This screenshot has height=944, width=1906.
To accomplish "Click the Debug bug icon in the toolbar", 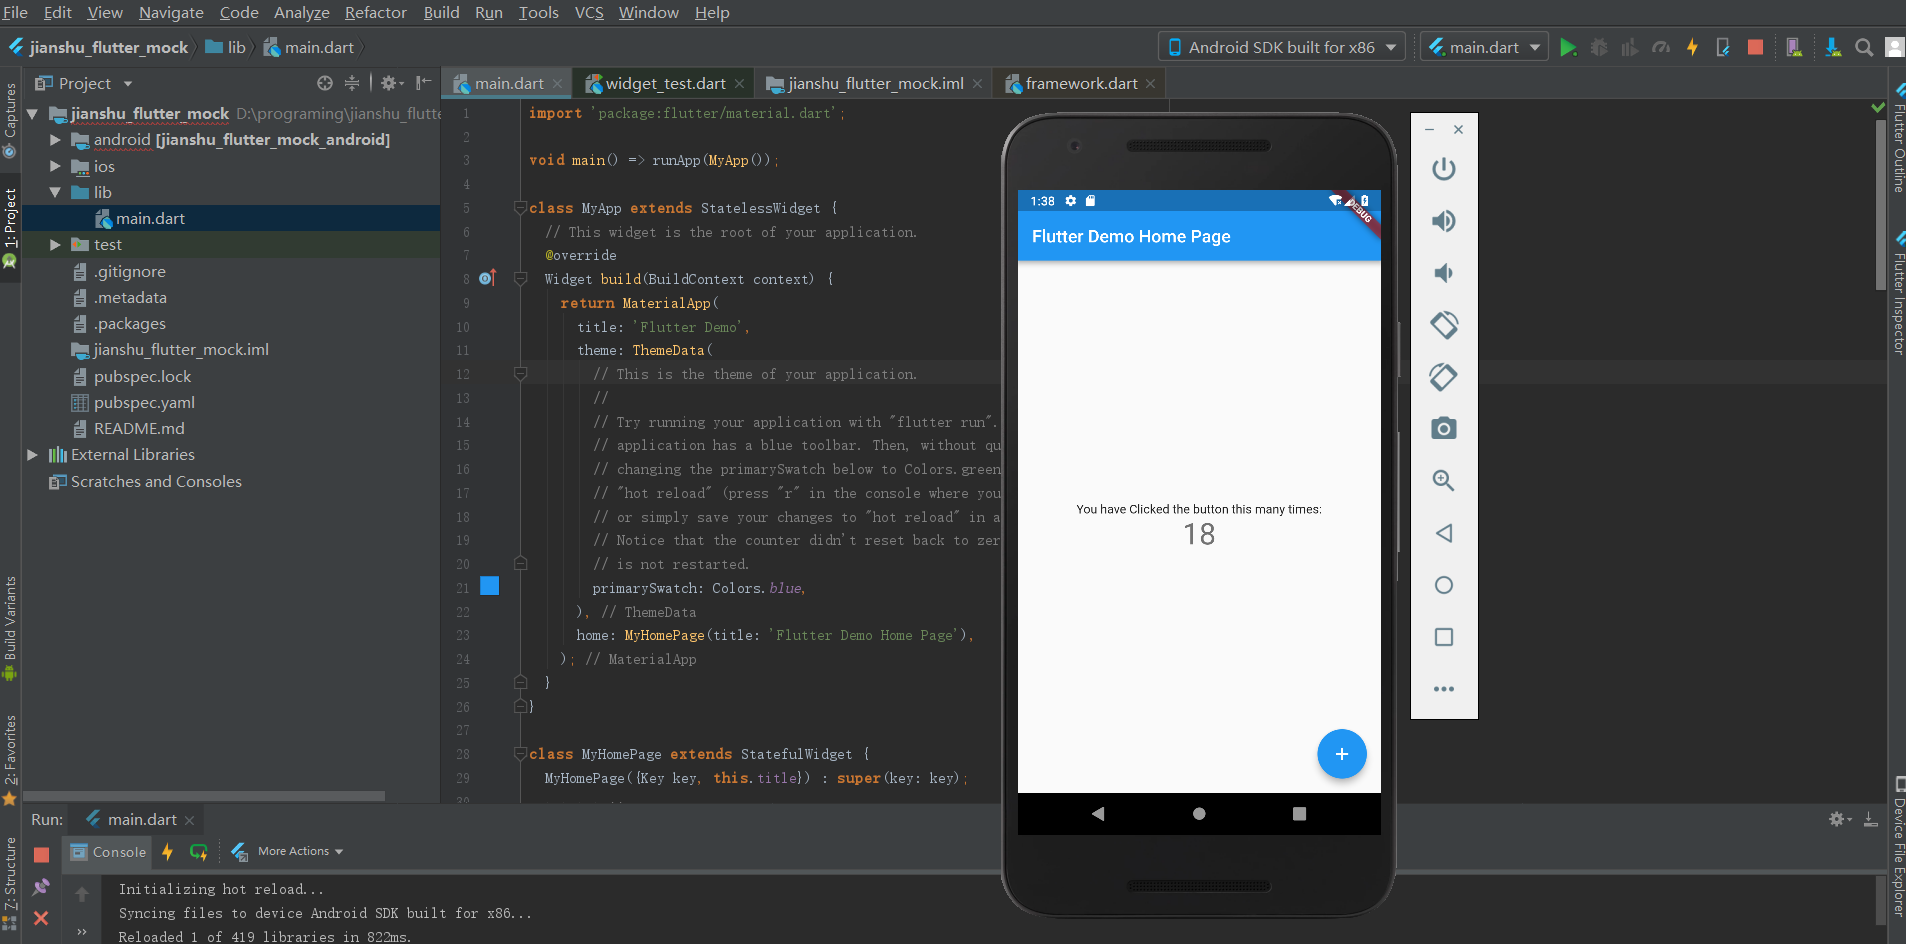I will pos(1599,47).
